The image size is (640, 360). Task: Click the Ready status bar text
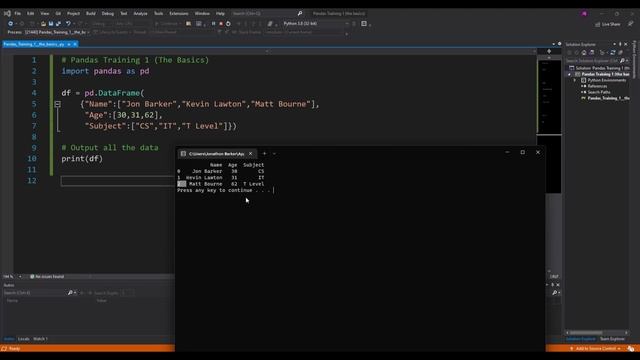click(x=14, y=349)
